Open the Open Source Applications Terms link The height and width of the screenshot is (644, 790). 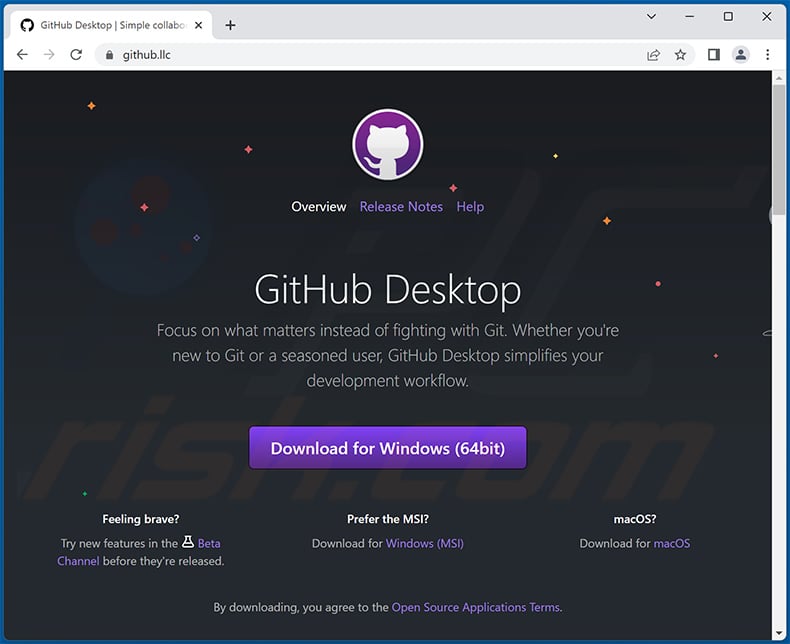[476, 607]
